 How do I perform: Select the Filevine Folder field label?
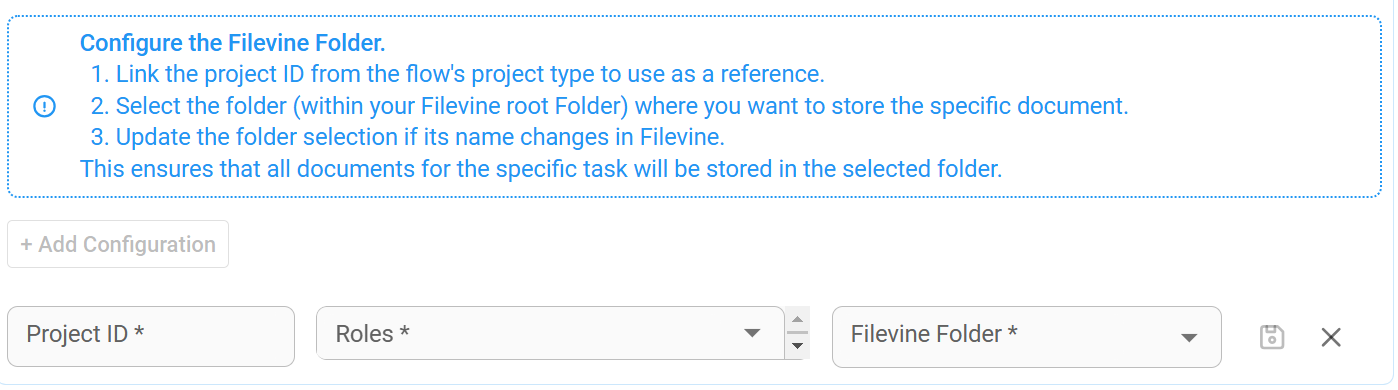934,334
